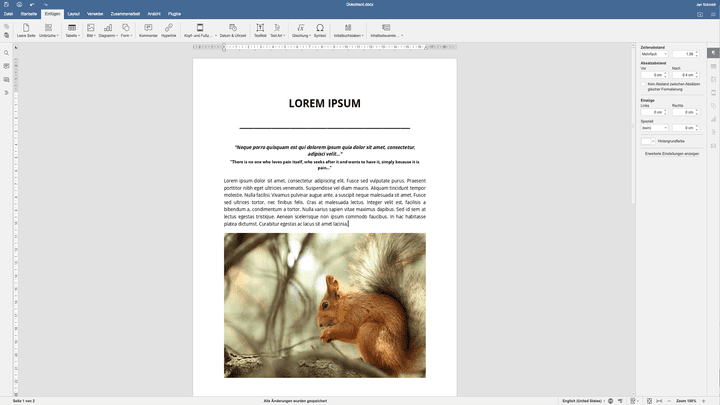The height and width of the screenshot is (405, 720).
Task: Switch to the Layout tab
Action: (73, 14)
